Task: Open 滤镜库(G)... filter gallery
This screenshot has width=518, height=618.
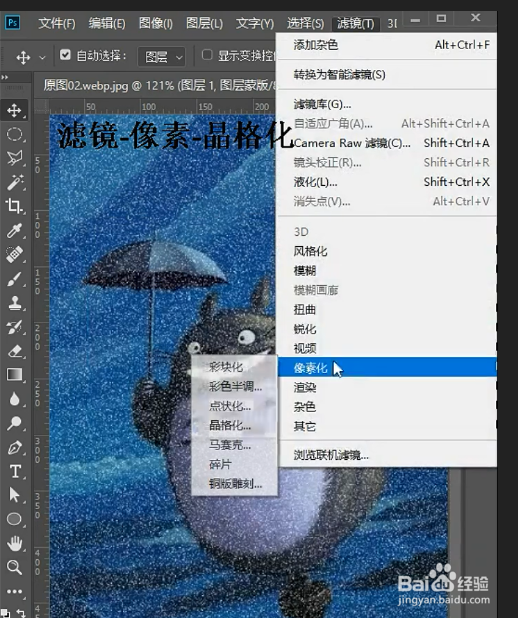Action: [x=387, y=104]
